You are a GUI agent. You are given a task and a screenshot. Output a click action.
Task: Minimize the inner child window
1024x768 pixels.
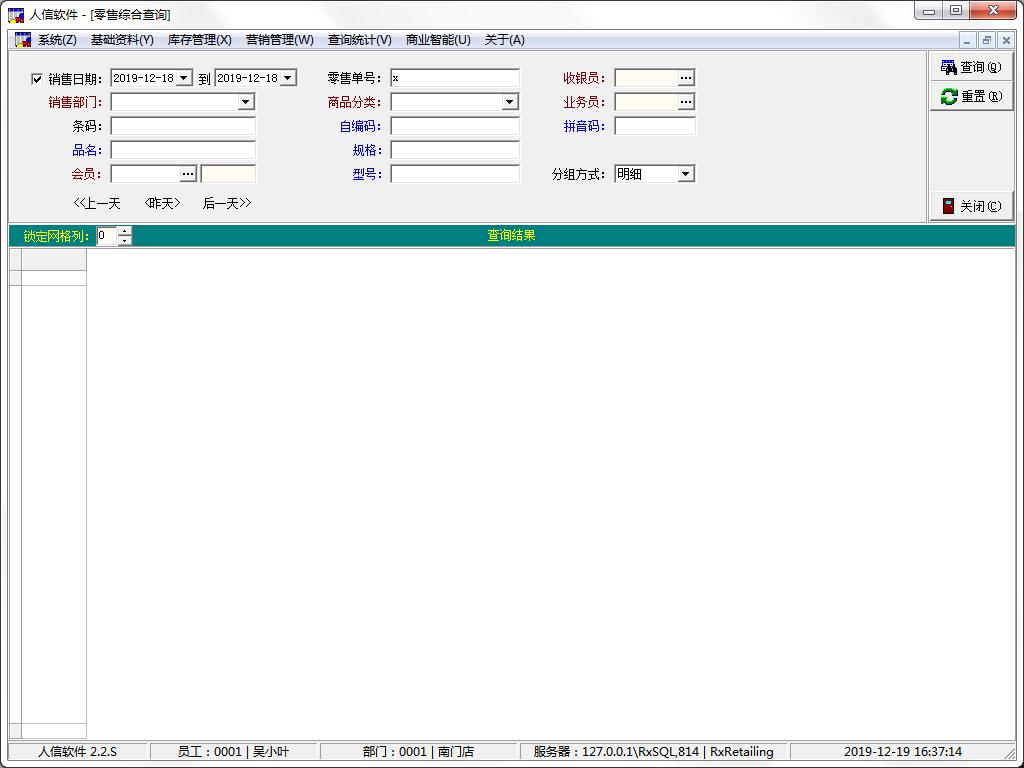tap(967, 40)
